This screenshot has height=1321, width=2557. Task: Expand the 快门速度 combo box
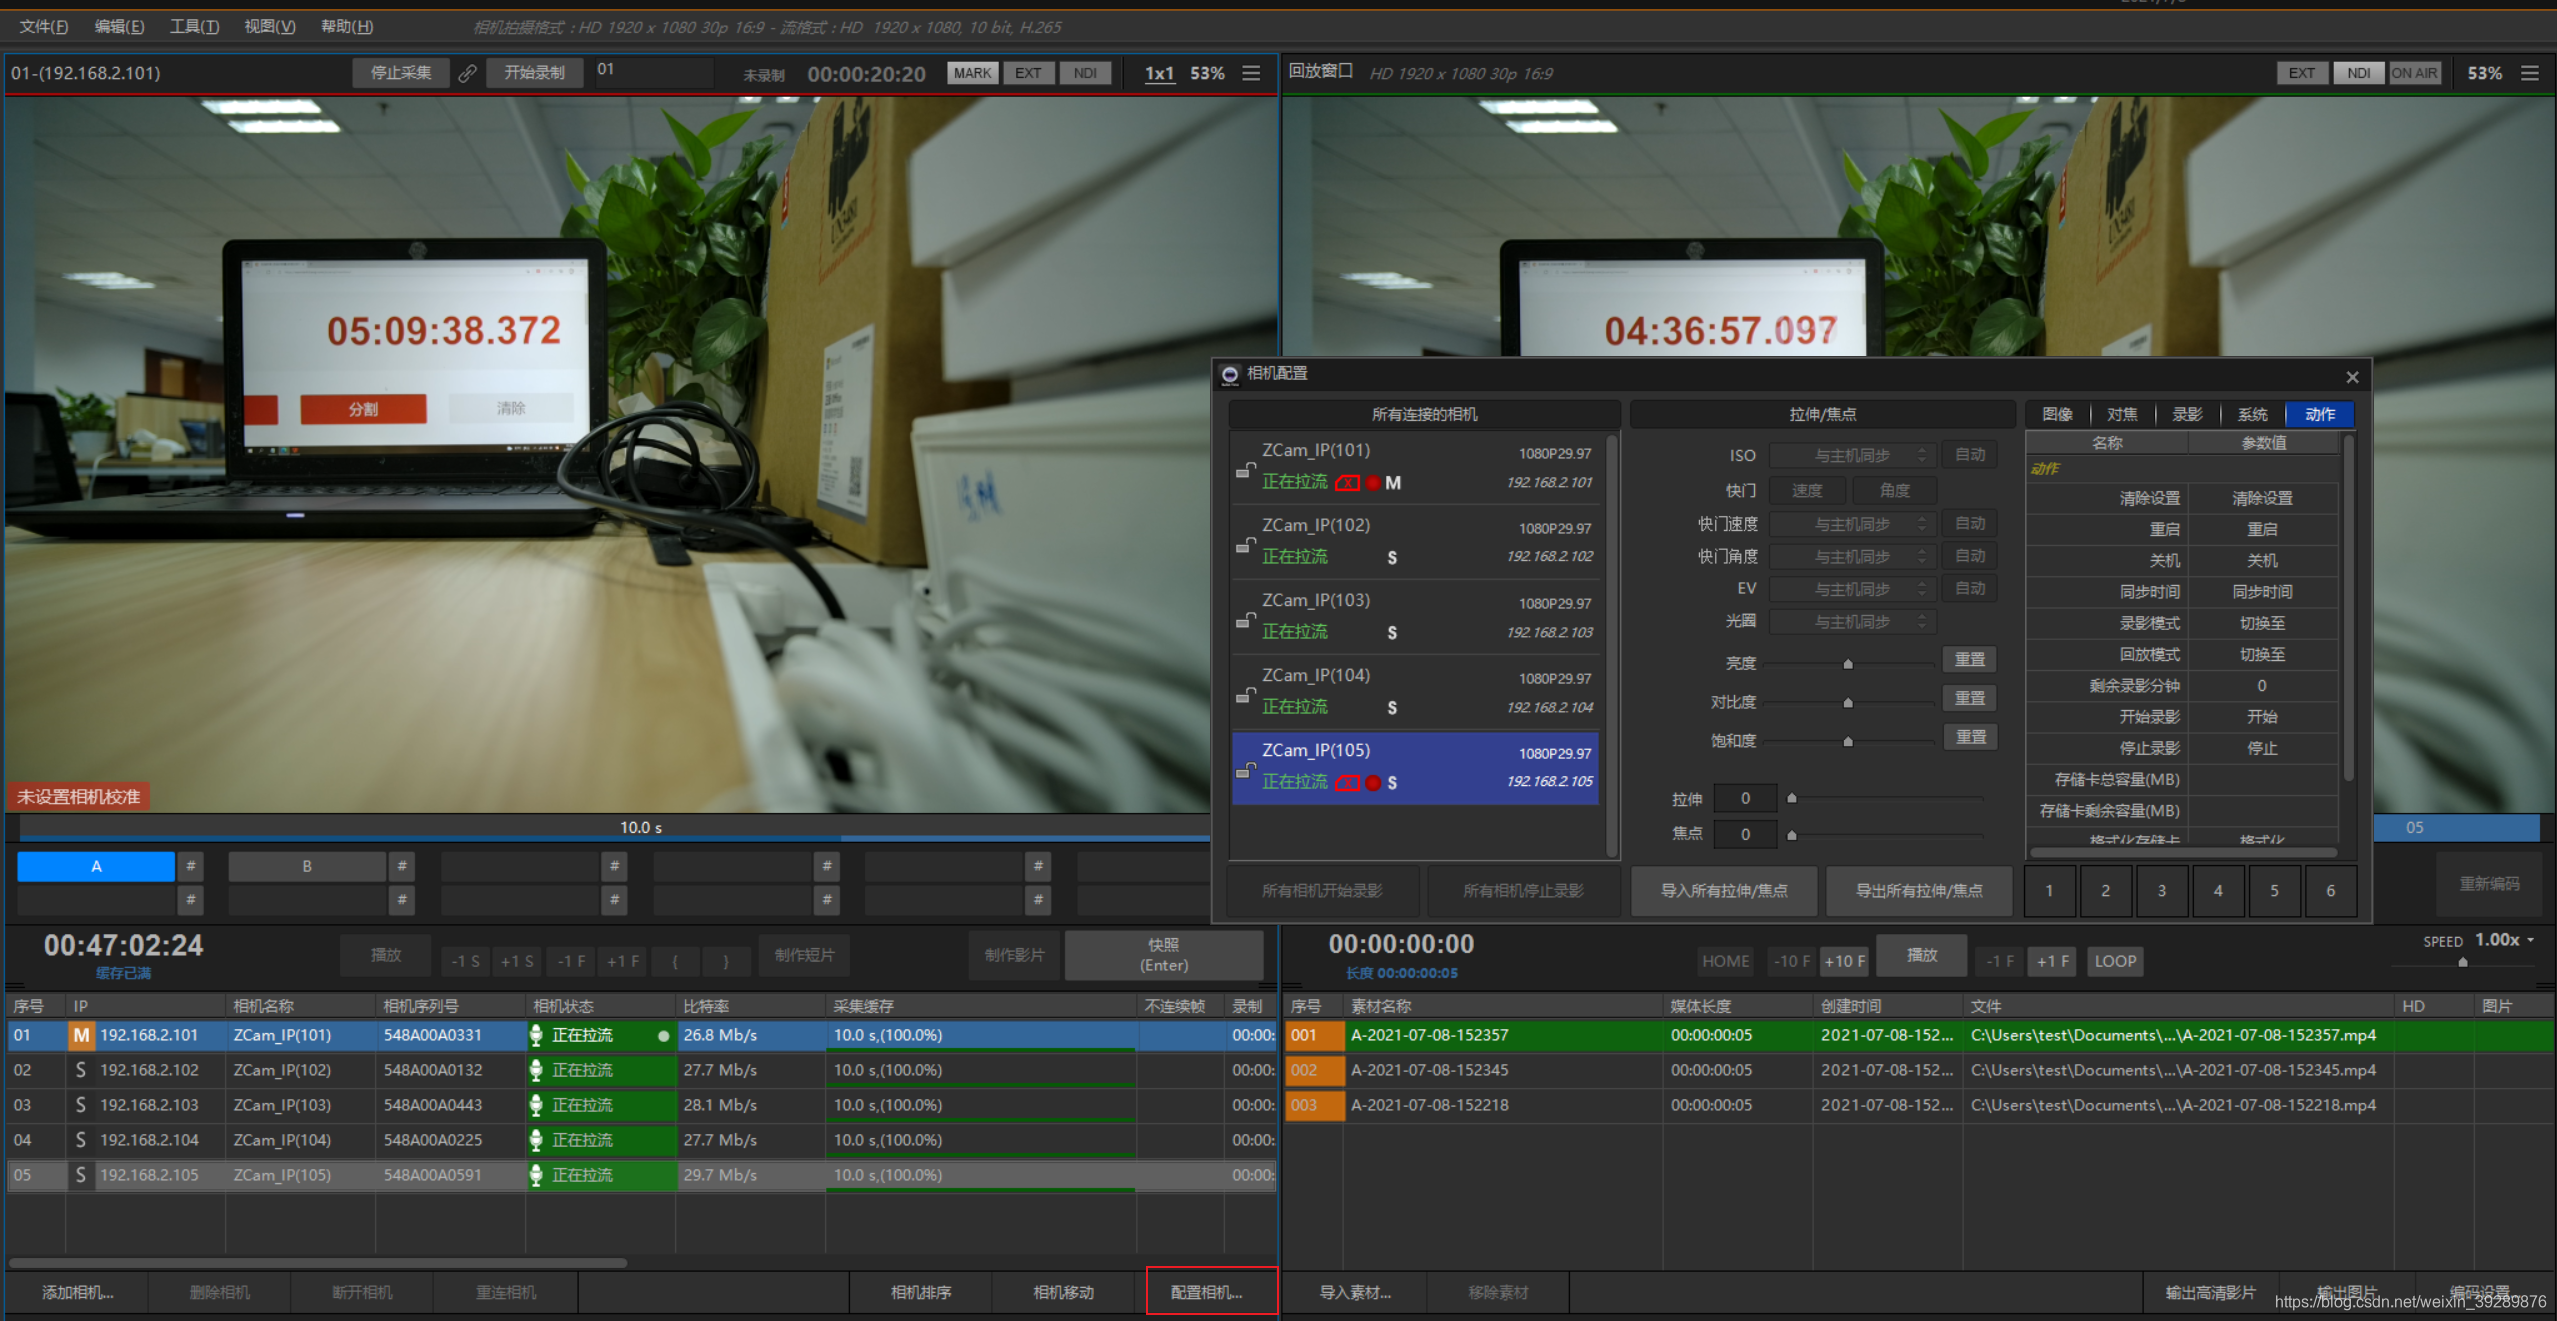tap(1852, 524)
